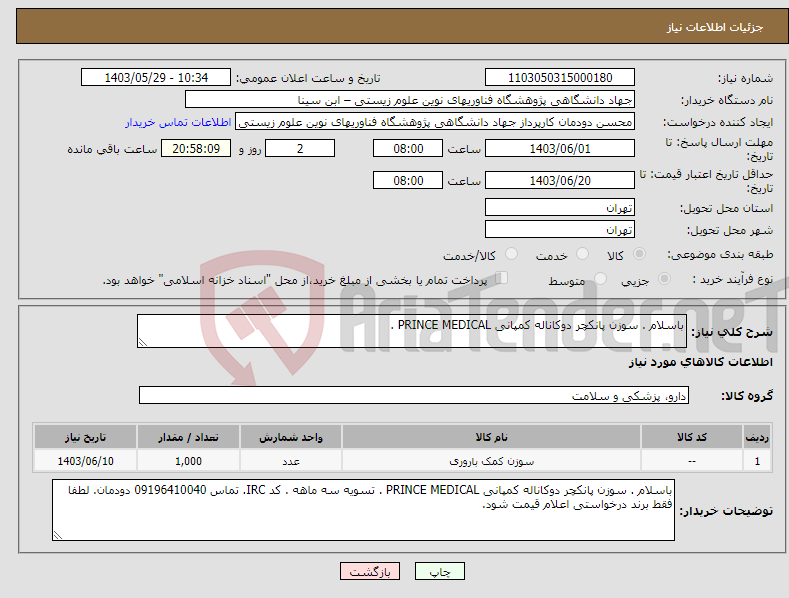
Task: Click the resize handle of description textarea
Action: click(x=143, y=342)
